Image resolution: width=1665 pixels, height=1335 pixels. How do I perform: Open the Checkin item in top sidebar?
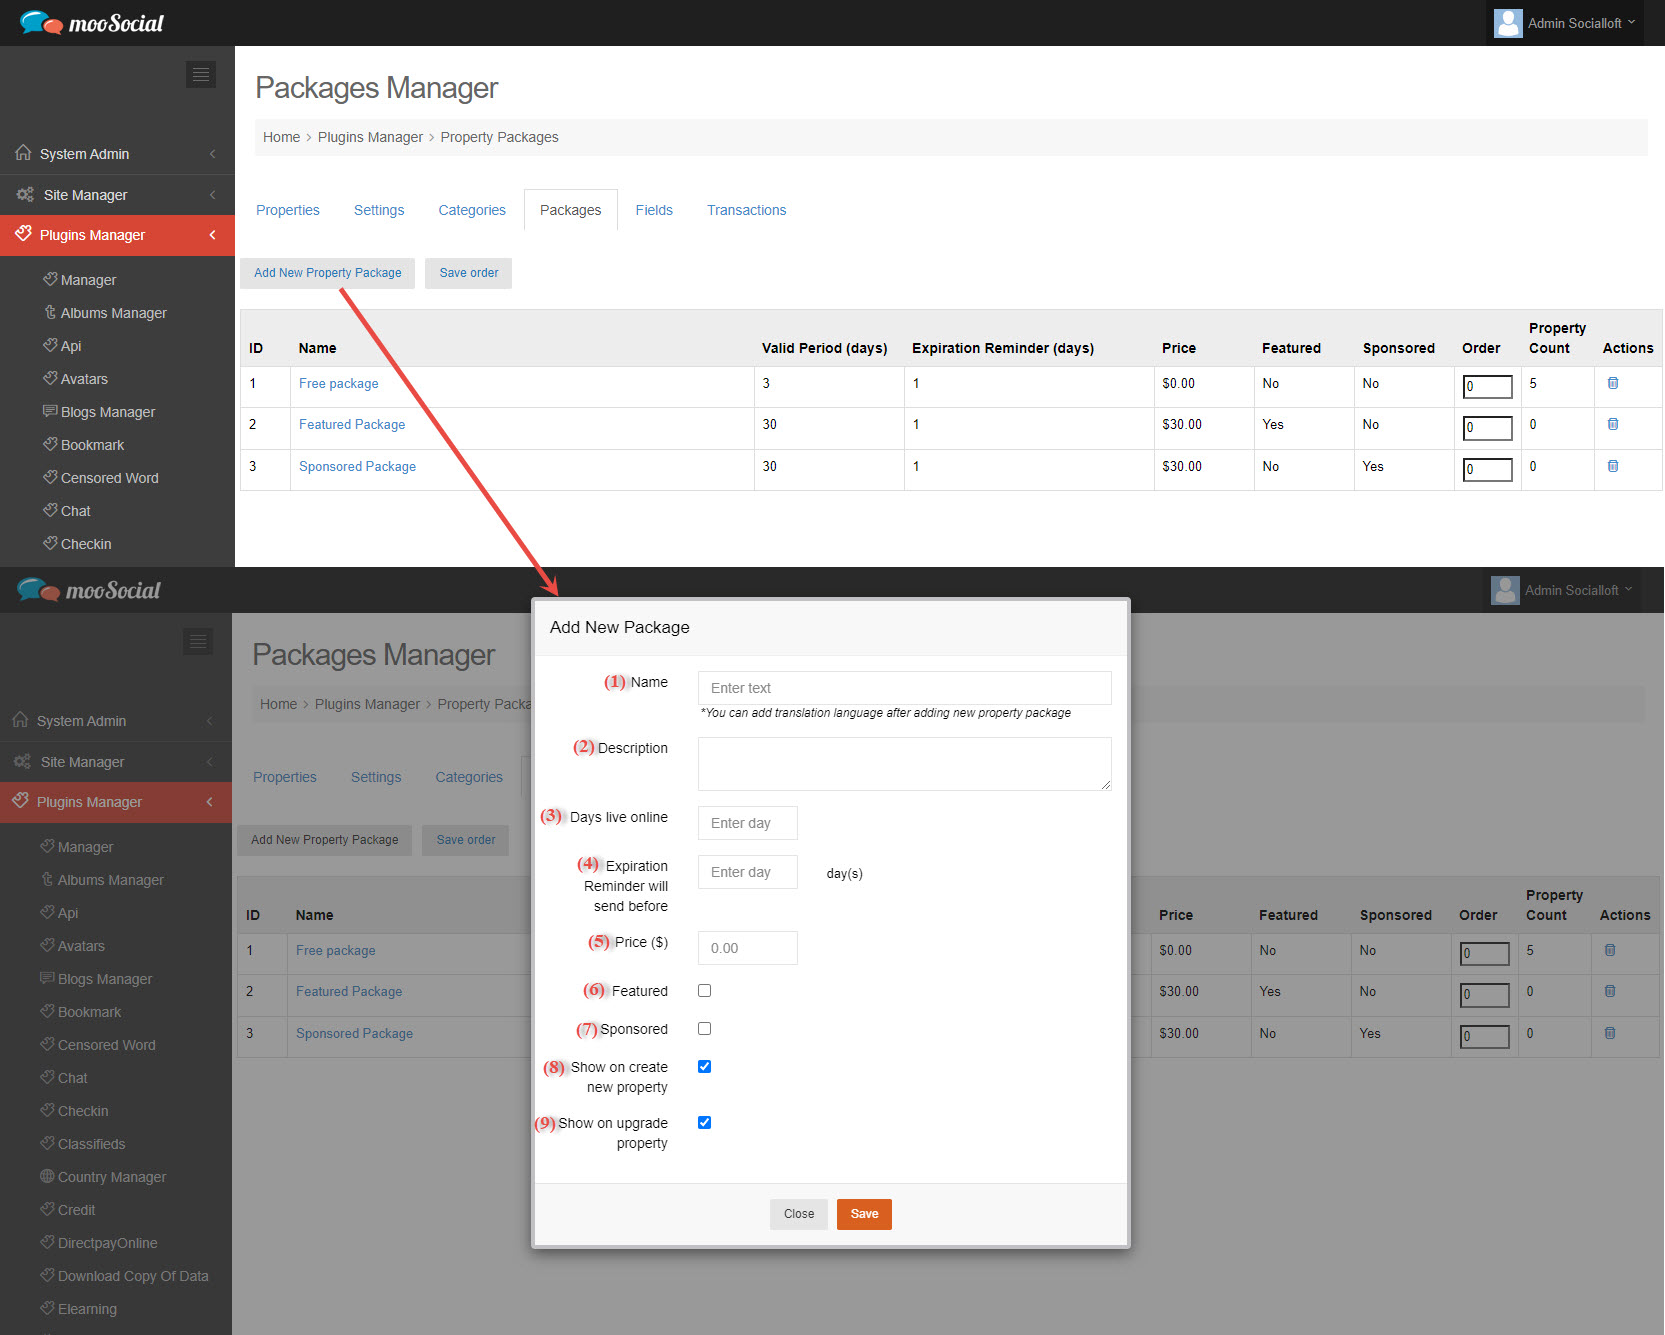(x=86, y=544)
